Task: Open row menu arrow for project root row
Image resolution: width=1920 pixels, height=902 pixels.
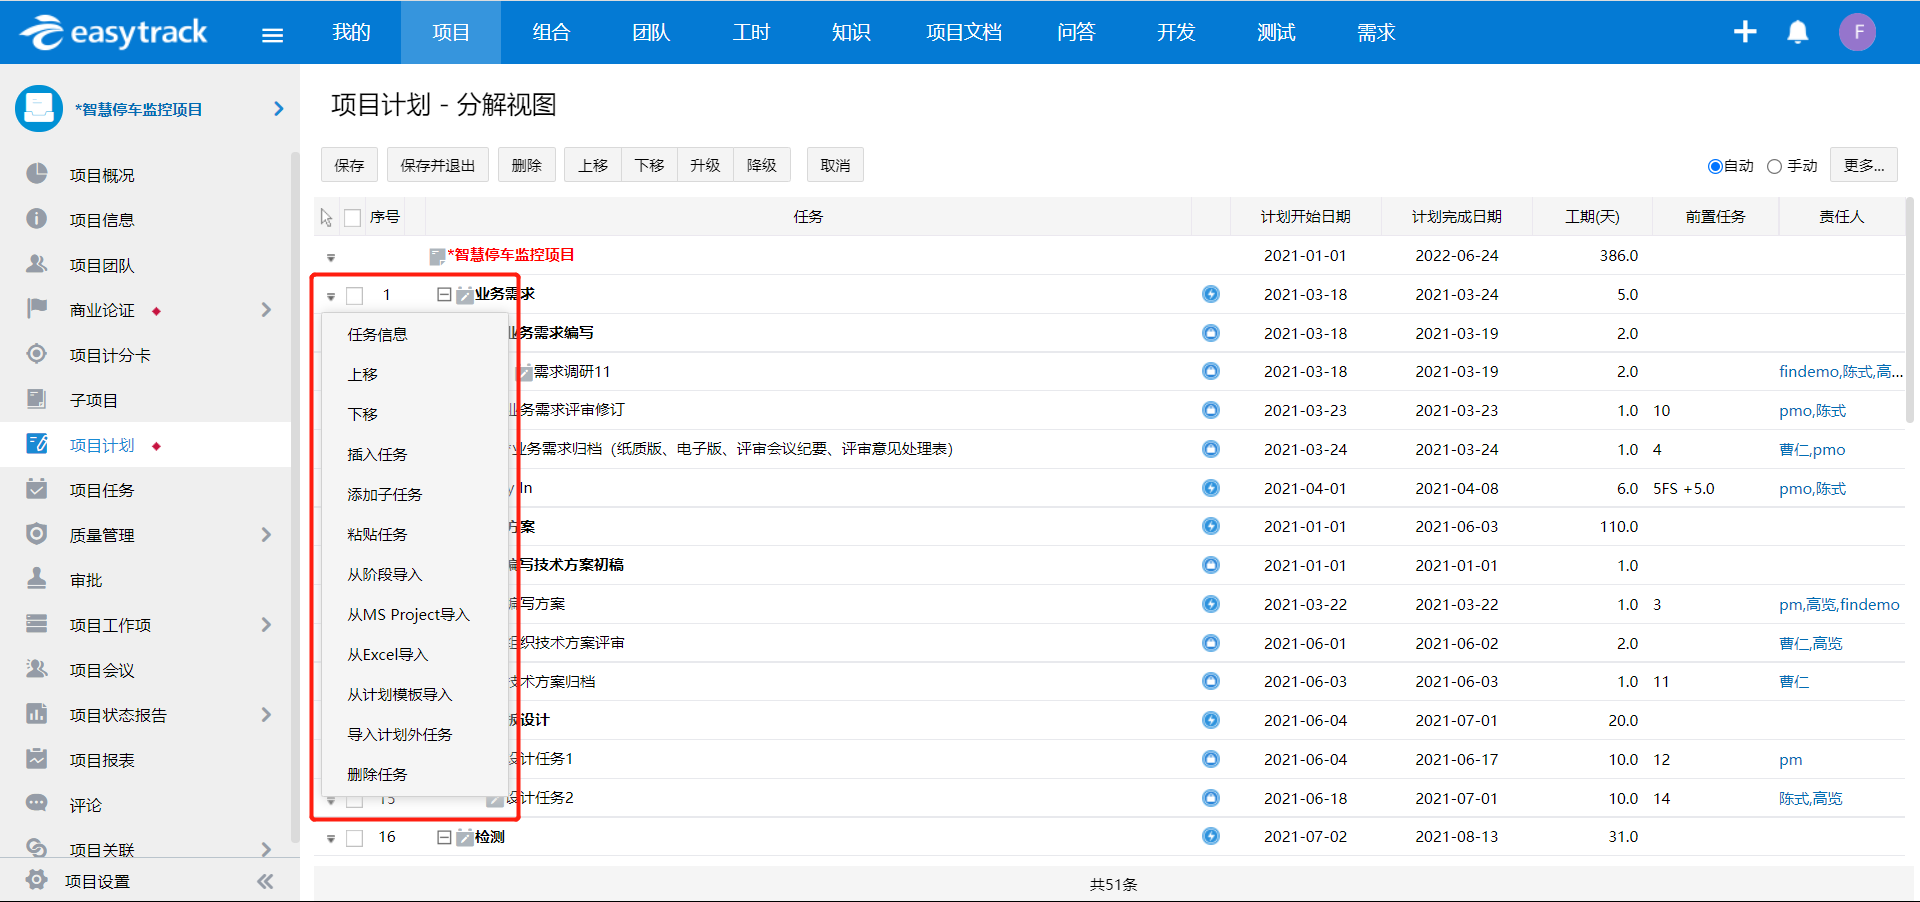Action: pos(331,258)
